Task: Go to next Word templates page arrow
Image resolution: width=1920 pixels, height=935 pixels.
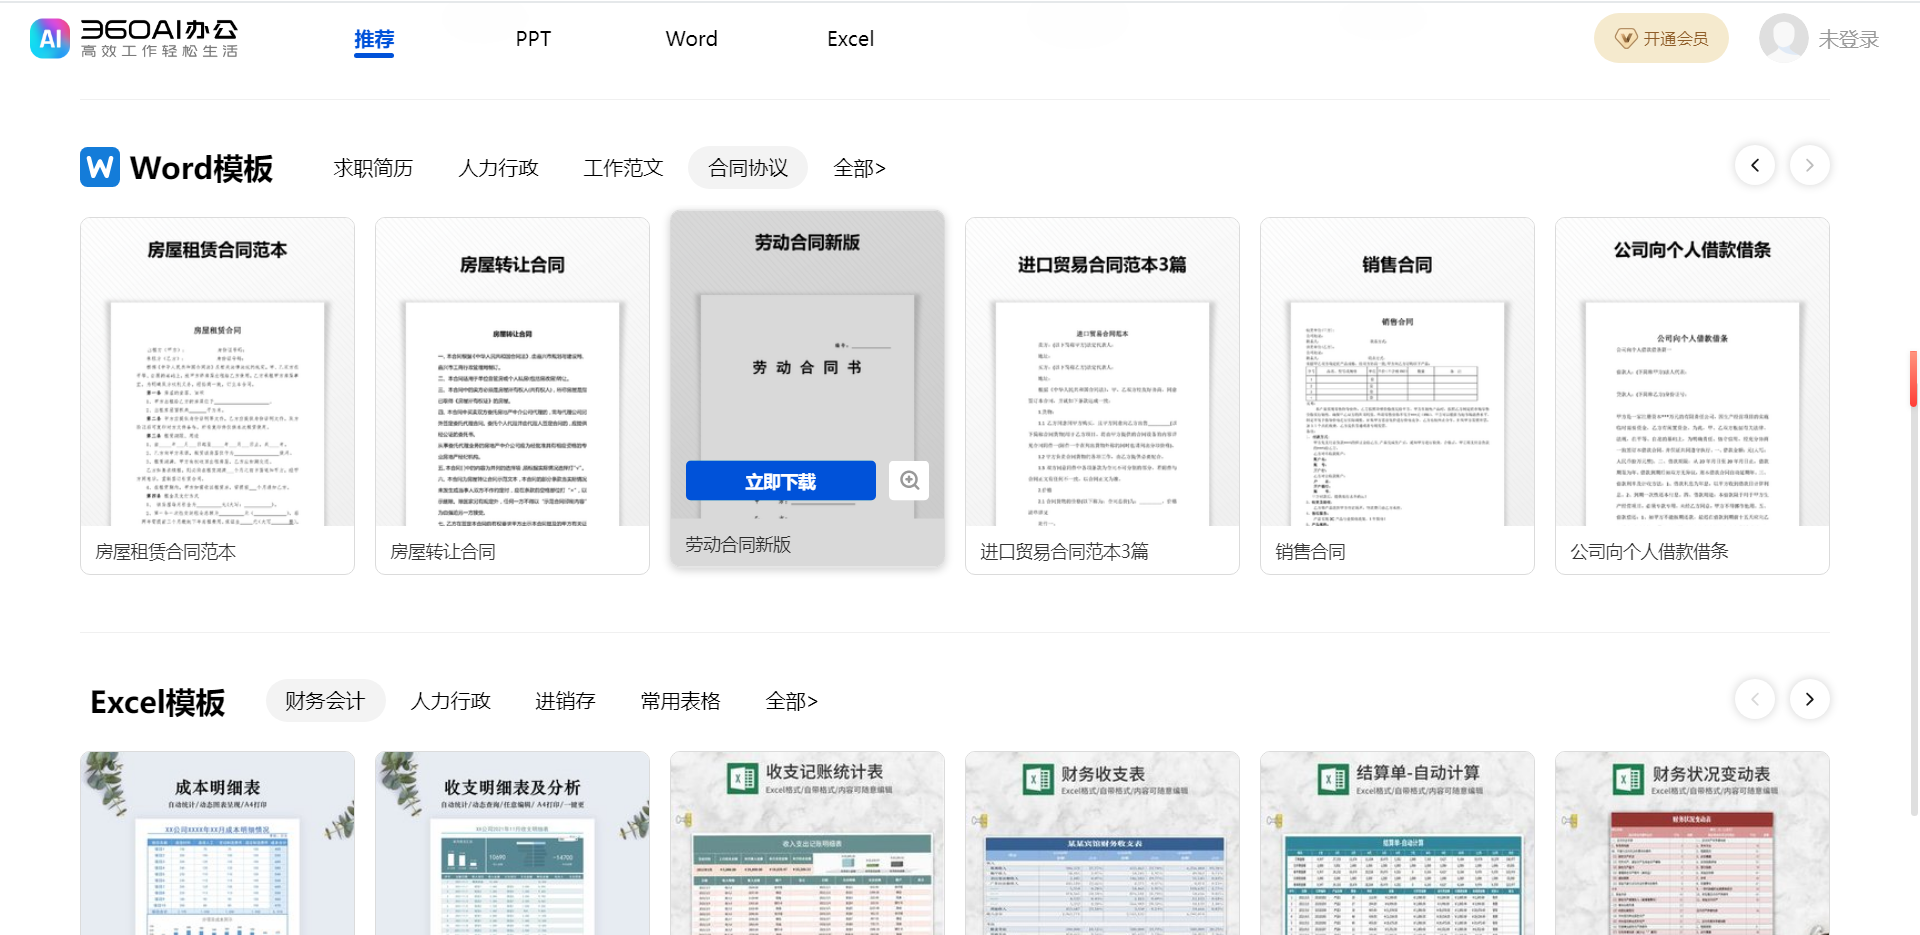Action: [x=1809, y=166]
